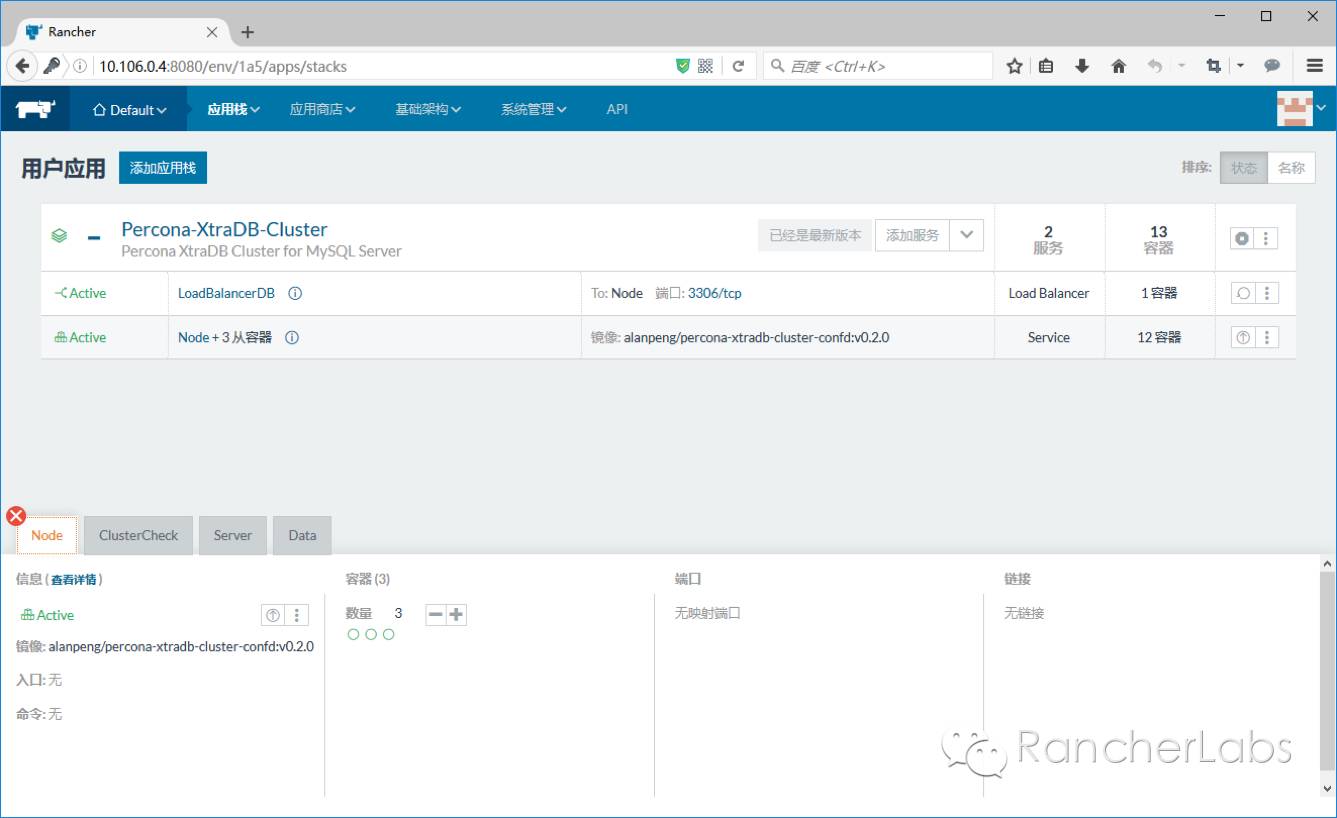Open the 应用商店 menu

322,109
